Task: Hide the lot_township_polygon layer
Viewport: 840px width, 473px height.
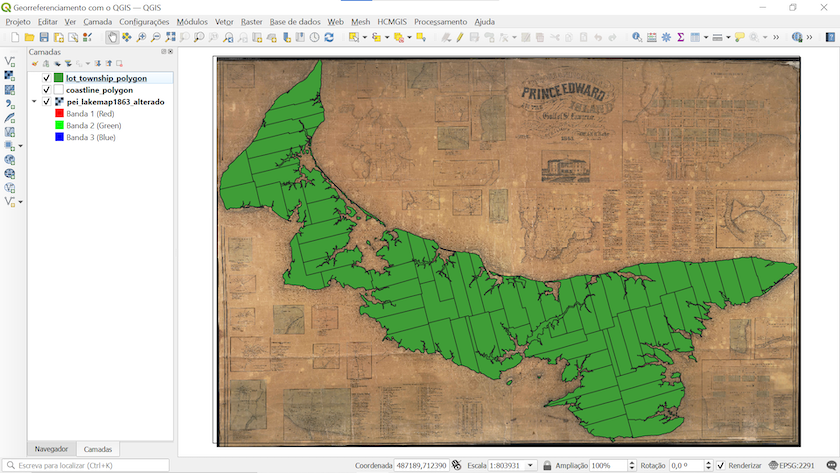Action: 46,77
